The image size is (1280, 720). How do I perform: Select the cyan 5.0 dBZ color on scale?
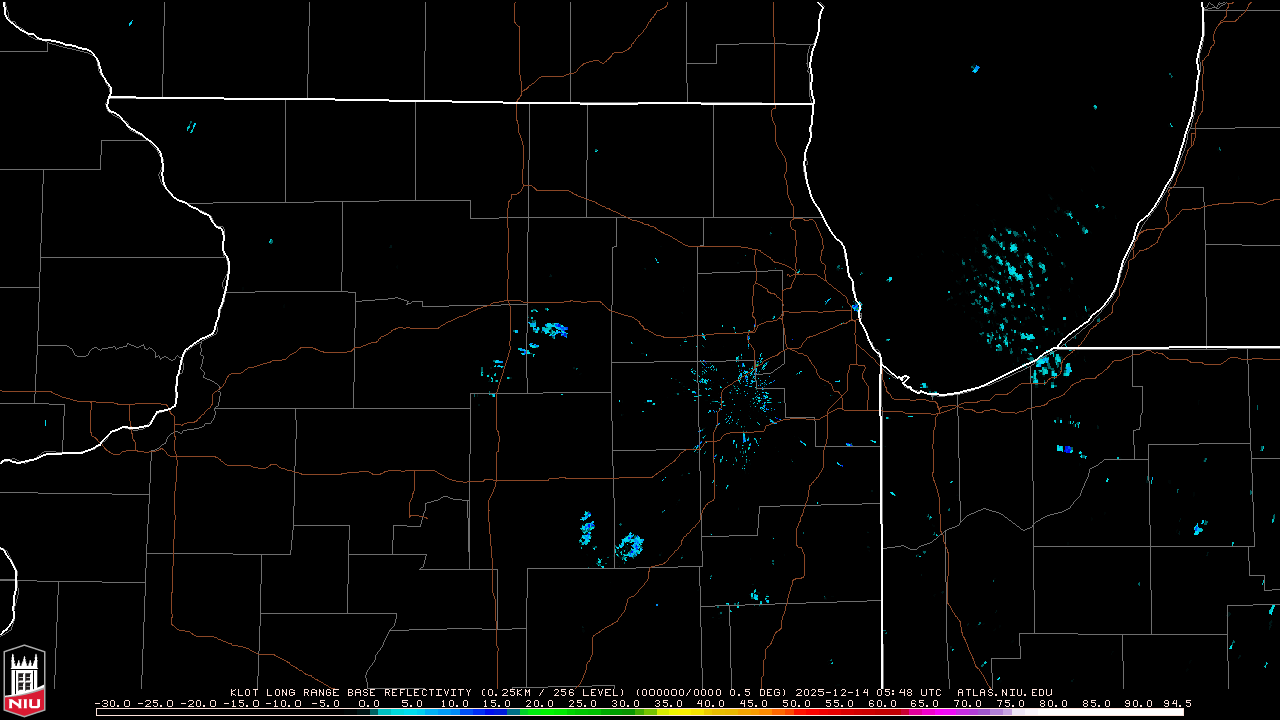click(412, 711)
